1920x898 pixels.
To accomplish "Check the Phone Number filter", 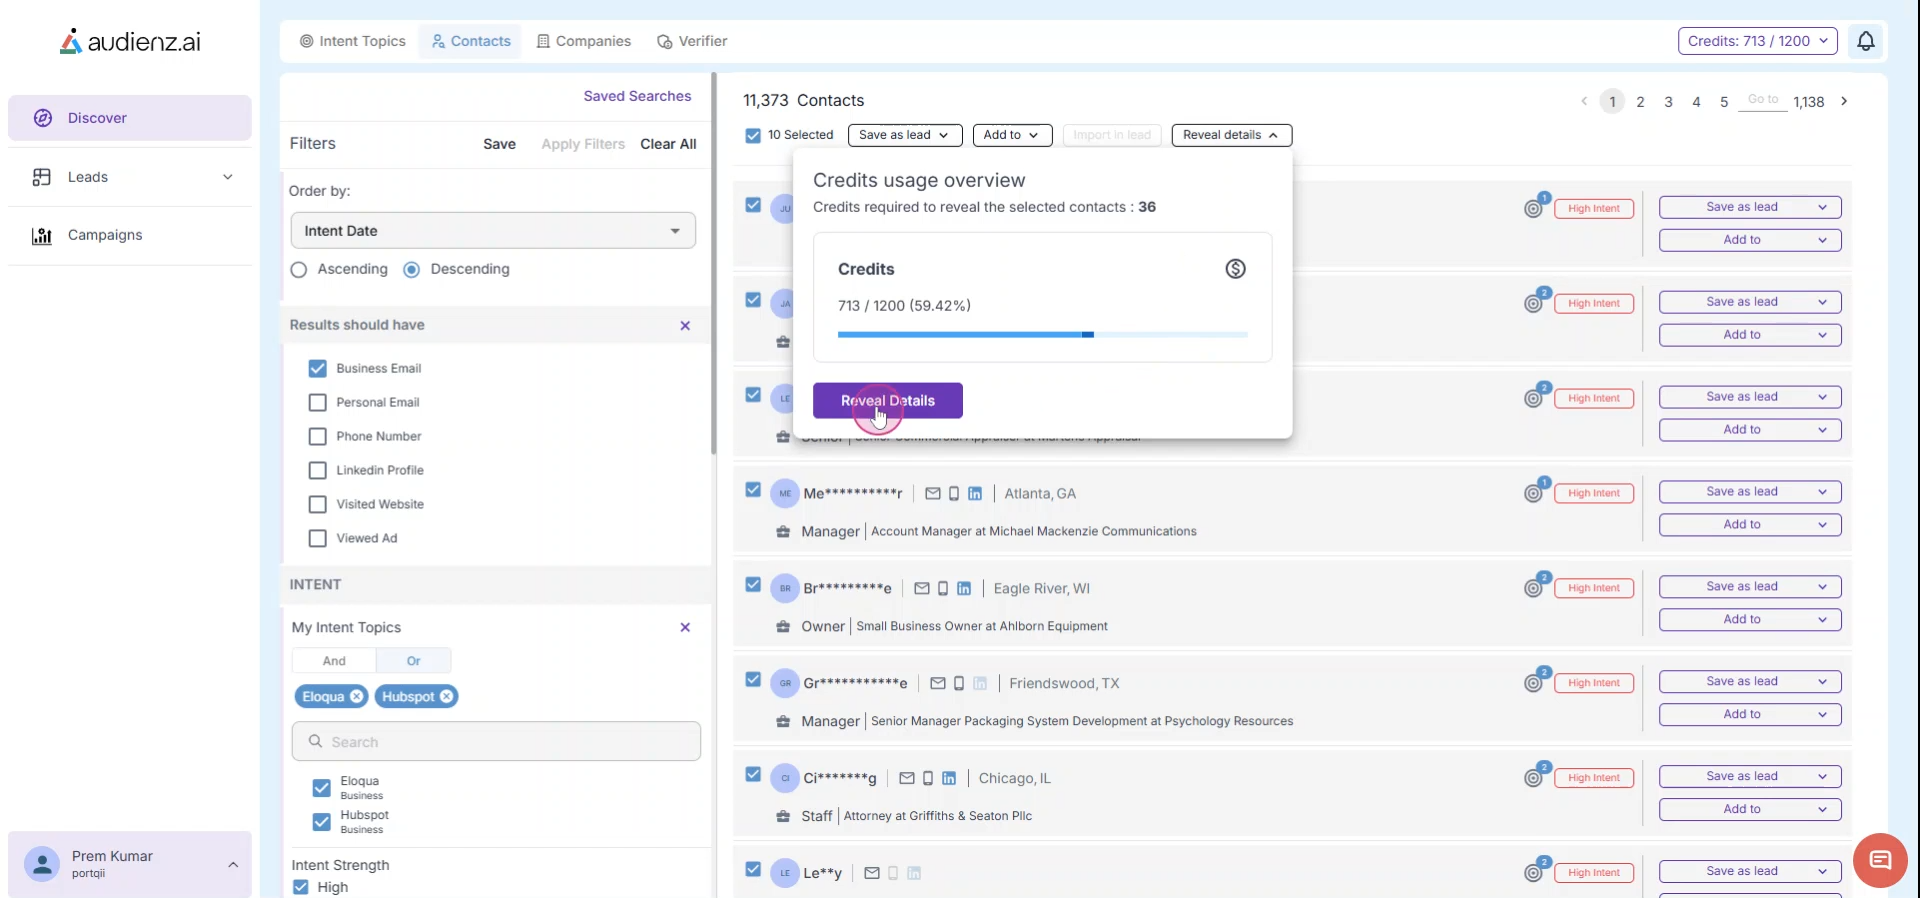I will (318, 437).
